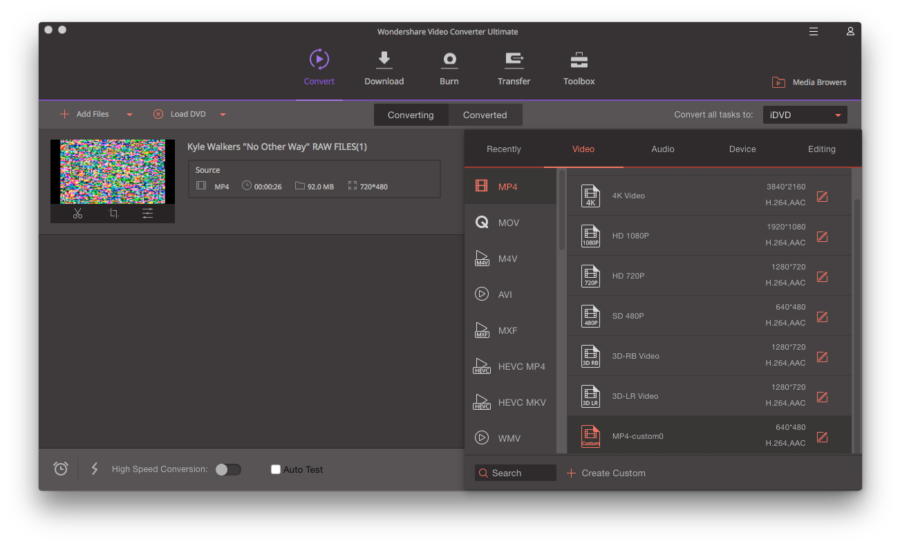Edit the 3D-RB Video preset

click(x=822, y=357)
